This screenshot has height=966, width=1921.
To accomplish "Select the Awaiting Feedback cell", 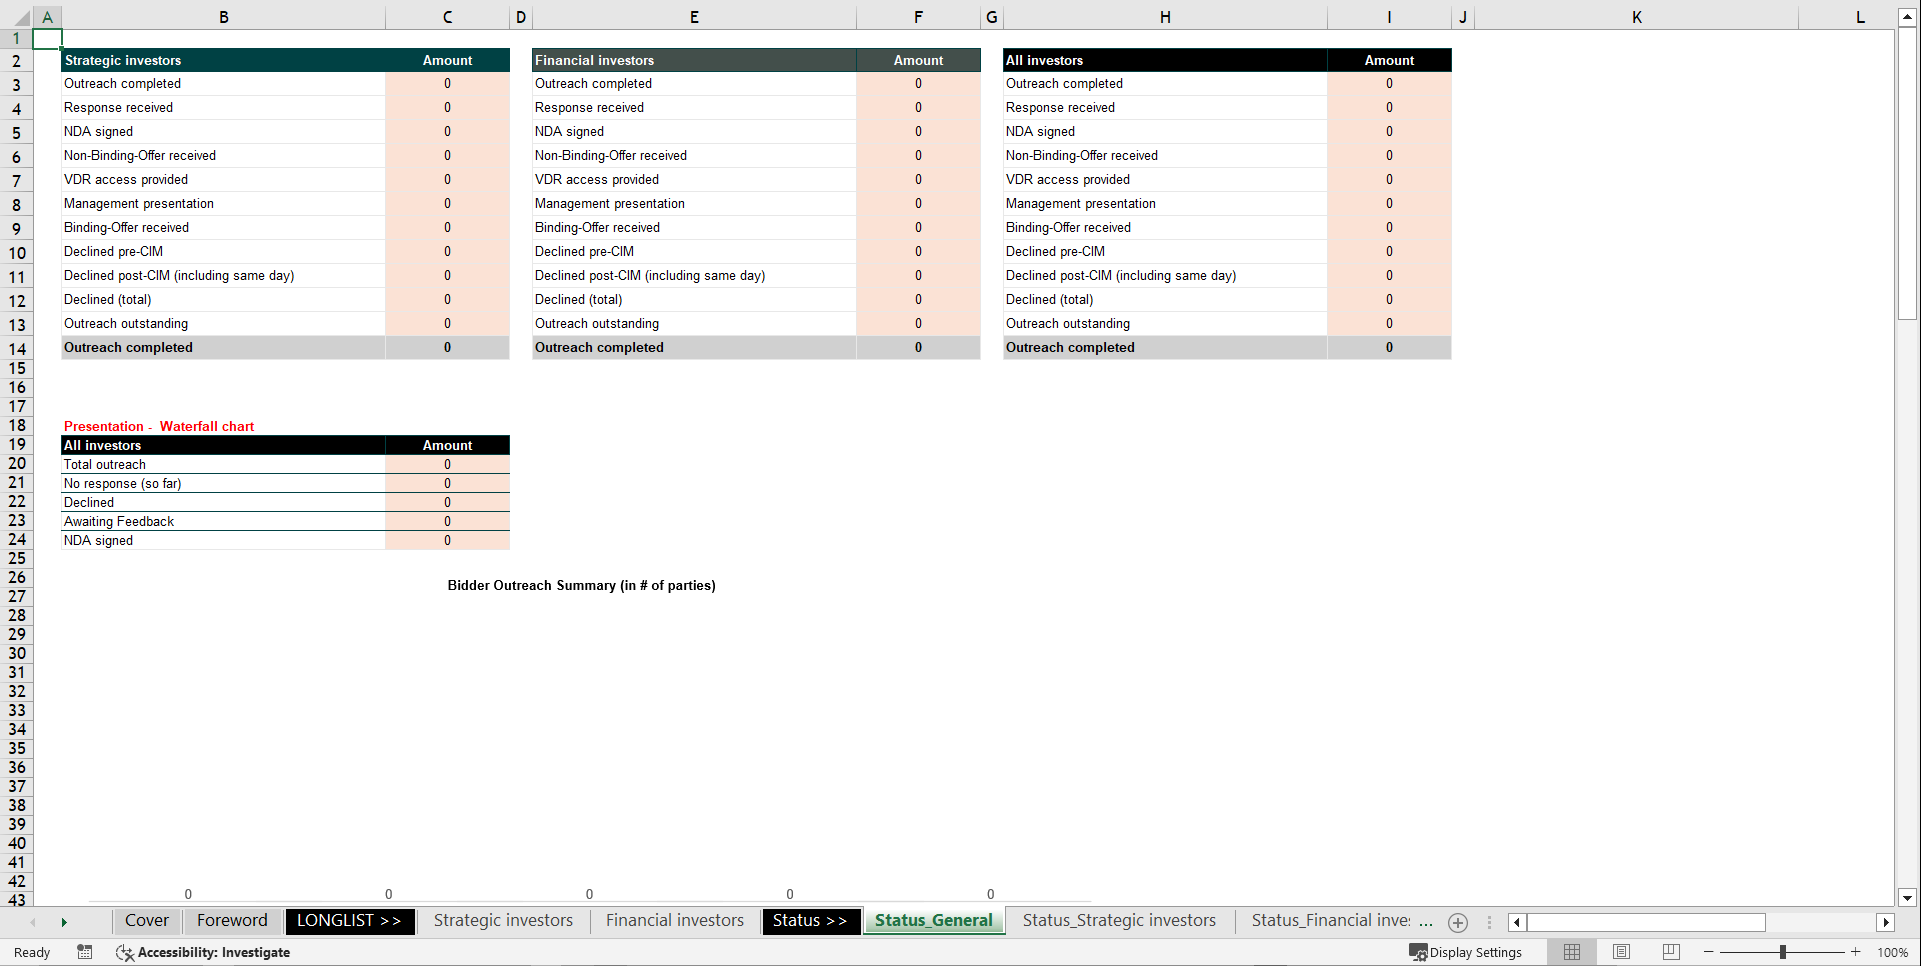I will click(223, 521).
